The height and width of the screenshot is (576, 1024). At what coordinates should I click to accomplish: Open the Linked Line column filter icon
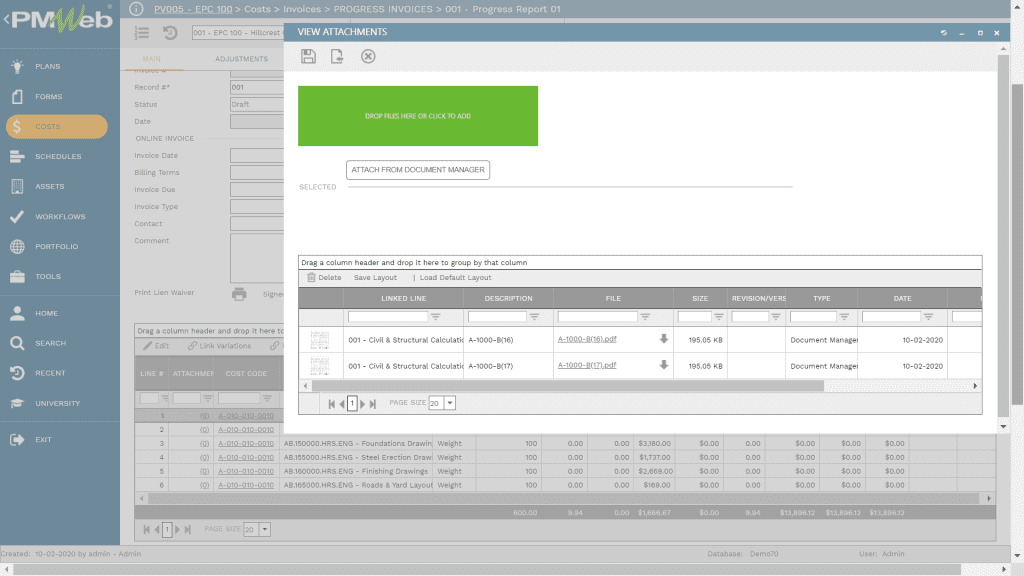436,317
